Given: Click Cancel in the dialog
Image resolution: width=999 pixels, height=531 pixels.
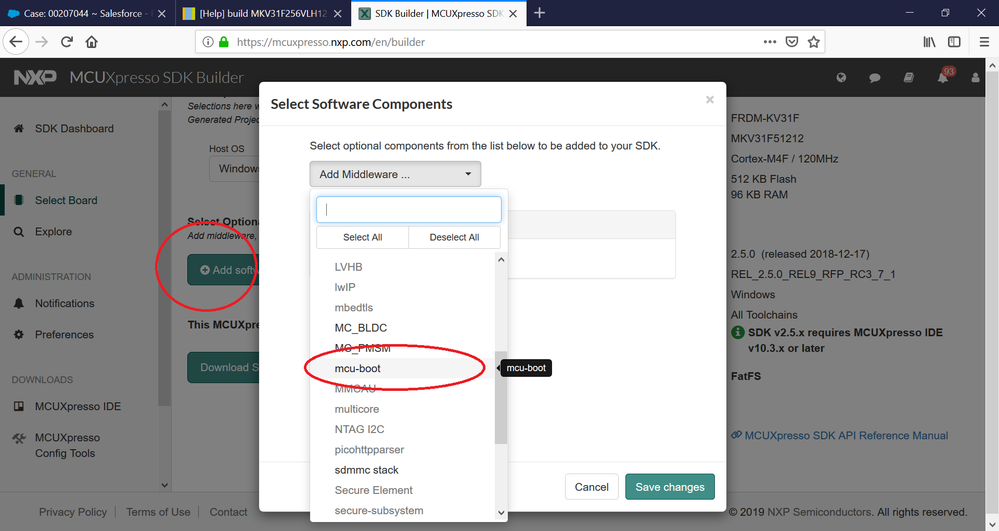Looking at the screenshot, I should click(591, 487).
